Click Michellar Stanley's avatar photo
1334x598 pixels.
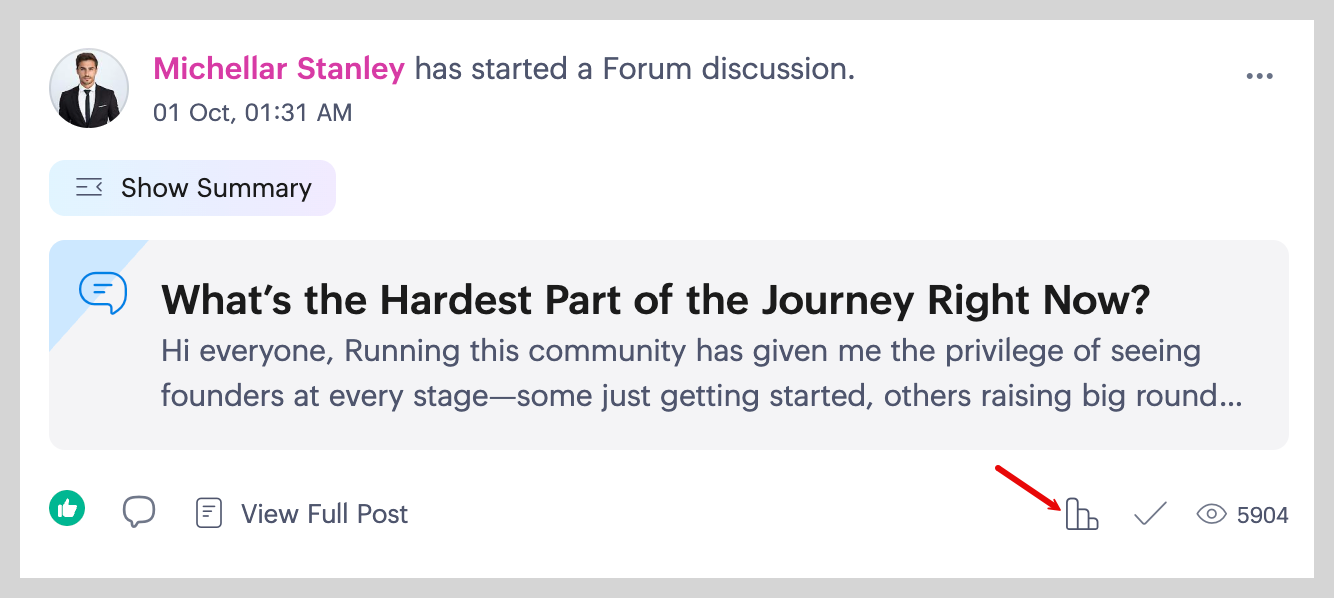[89, 88]
